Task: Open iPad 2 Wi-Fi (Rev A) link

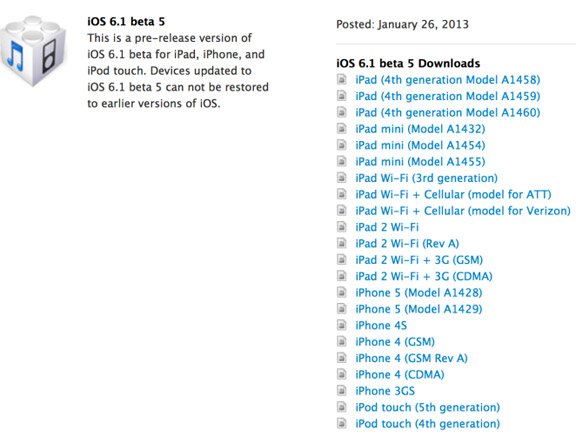Action: [x=407, y=243]
